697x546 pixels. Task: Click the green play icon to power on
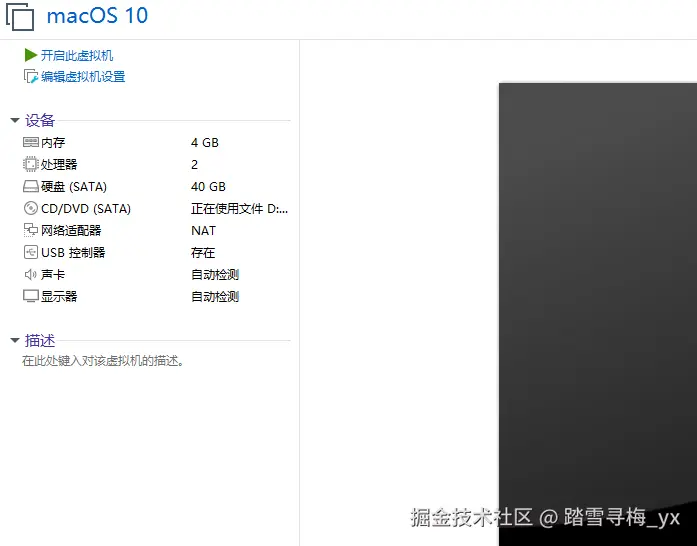31,55
